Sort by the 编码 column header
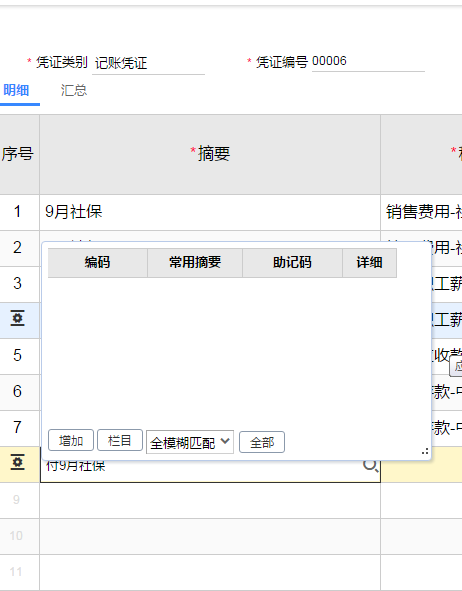Screen dimensions: 462x591 point(98,262)
